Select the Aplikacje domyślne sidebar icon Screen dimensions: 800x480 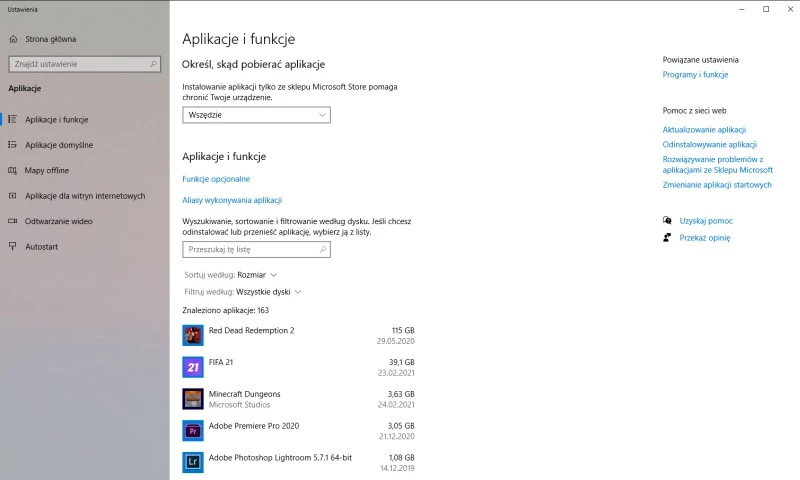coord(13,145)
